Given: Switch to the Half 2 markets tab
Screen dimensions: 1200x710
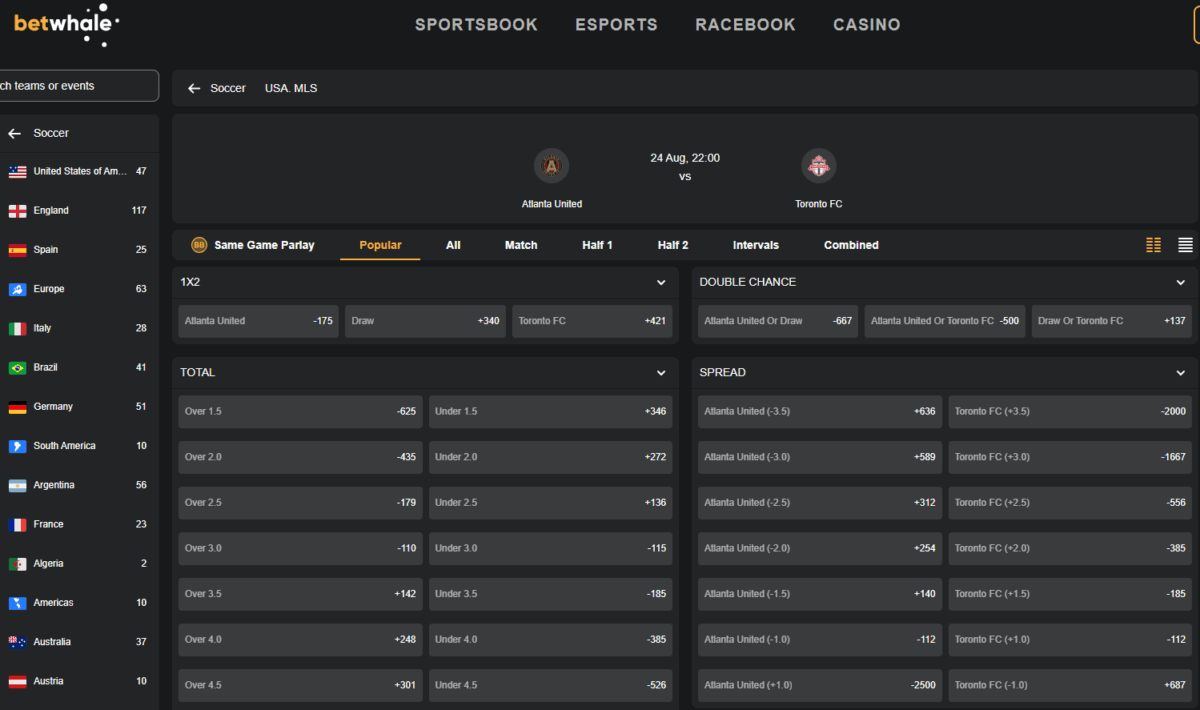Looking at the screenshot, I should tap(673, 245).
